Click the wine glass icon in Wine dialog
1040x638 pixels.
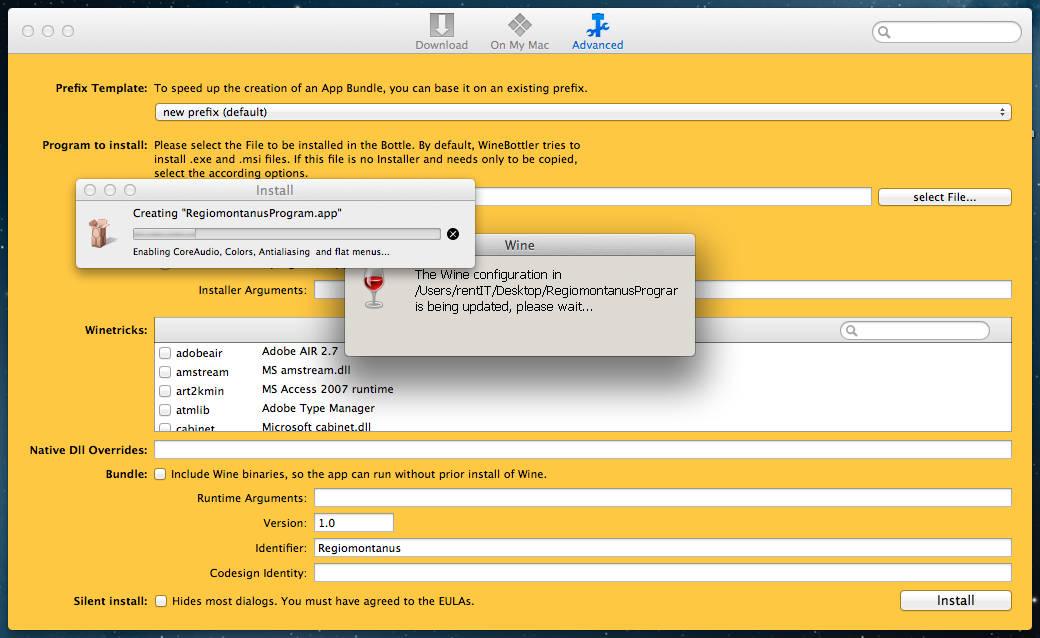click(374, 288)
